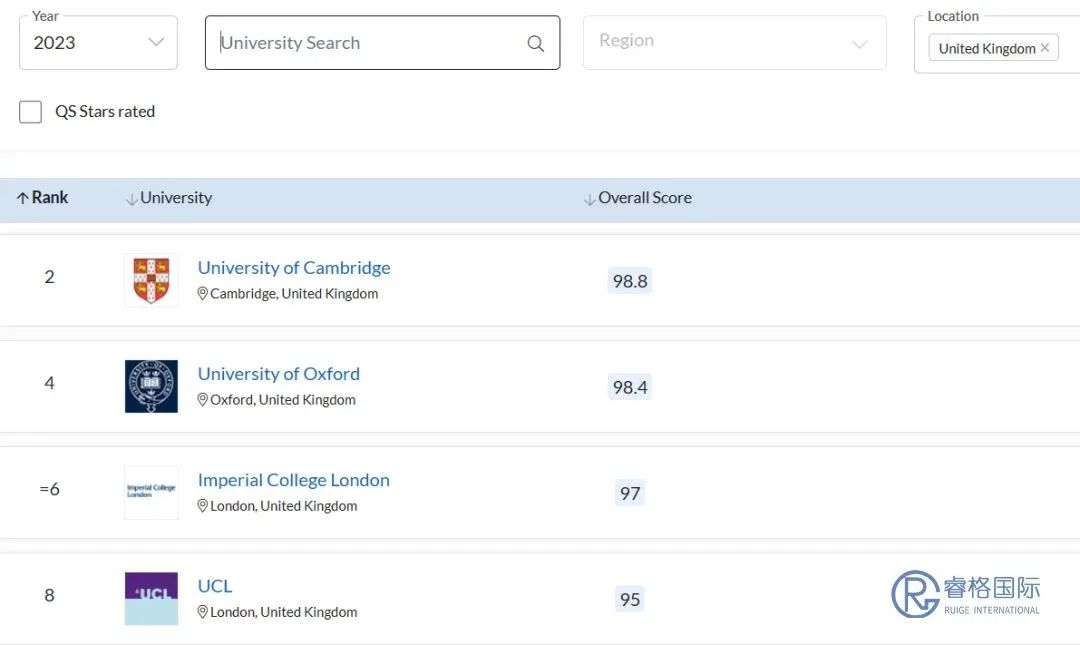Viewport: 1080px width, 645px height.
Task: Open the University of Cambridge link
Action: coord(294,267)
